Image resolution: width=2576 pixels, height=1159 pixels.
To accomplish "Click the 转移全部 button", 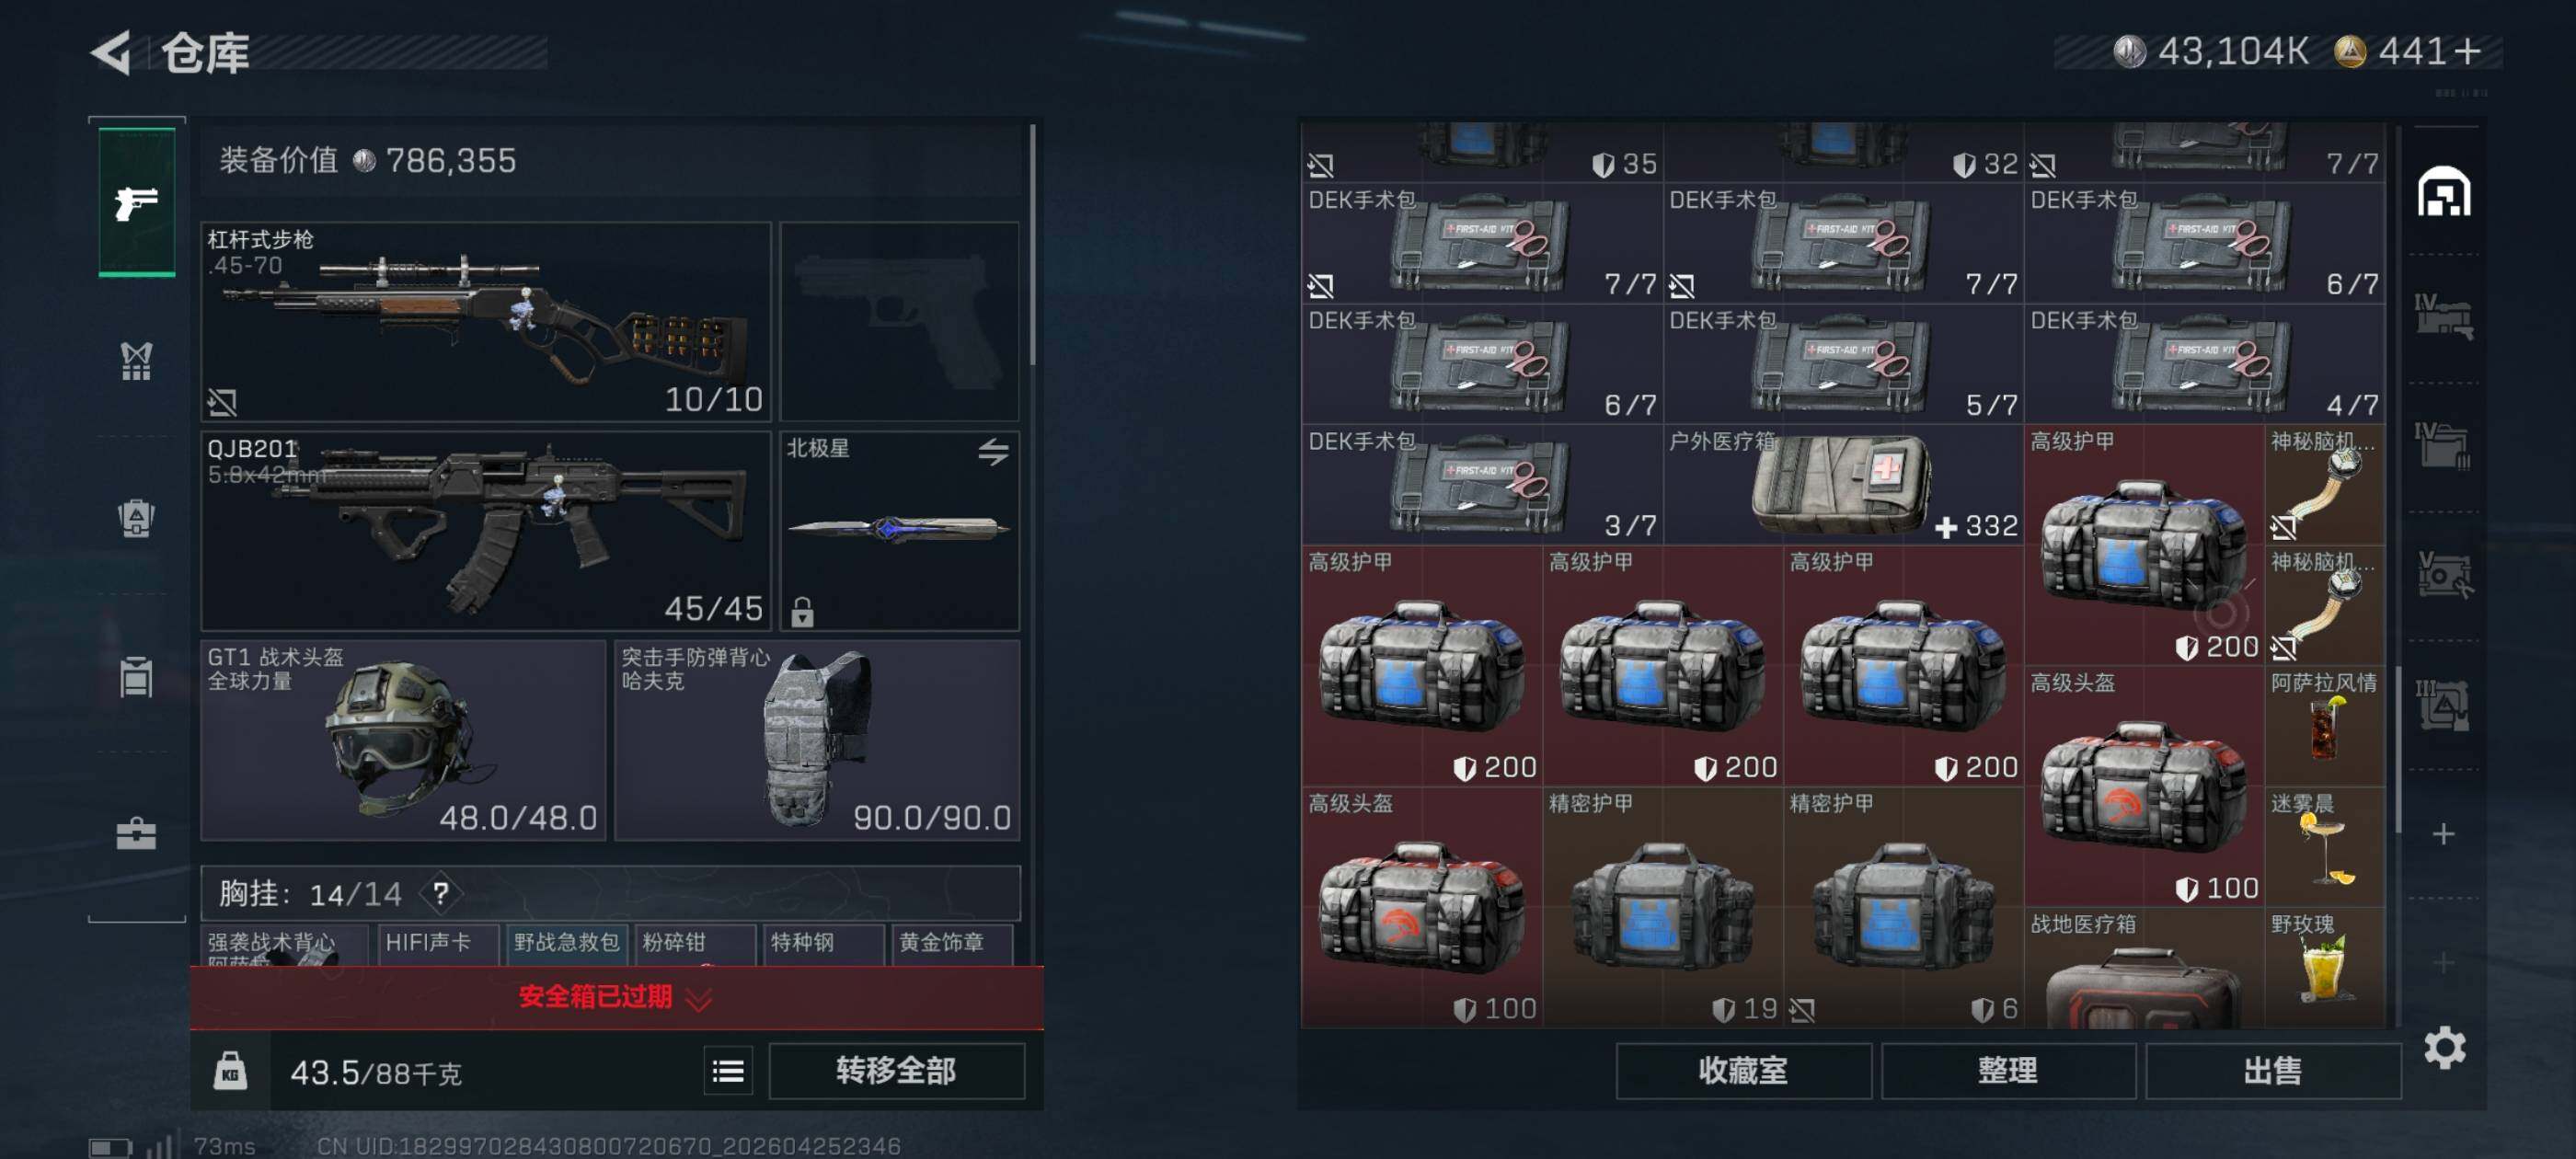I will click(896, 1071).
